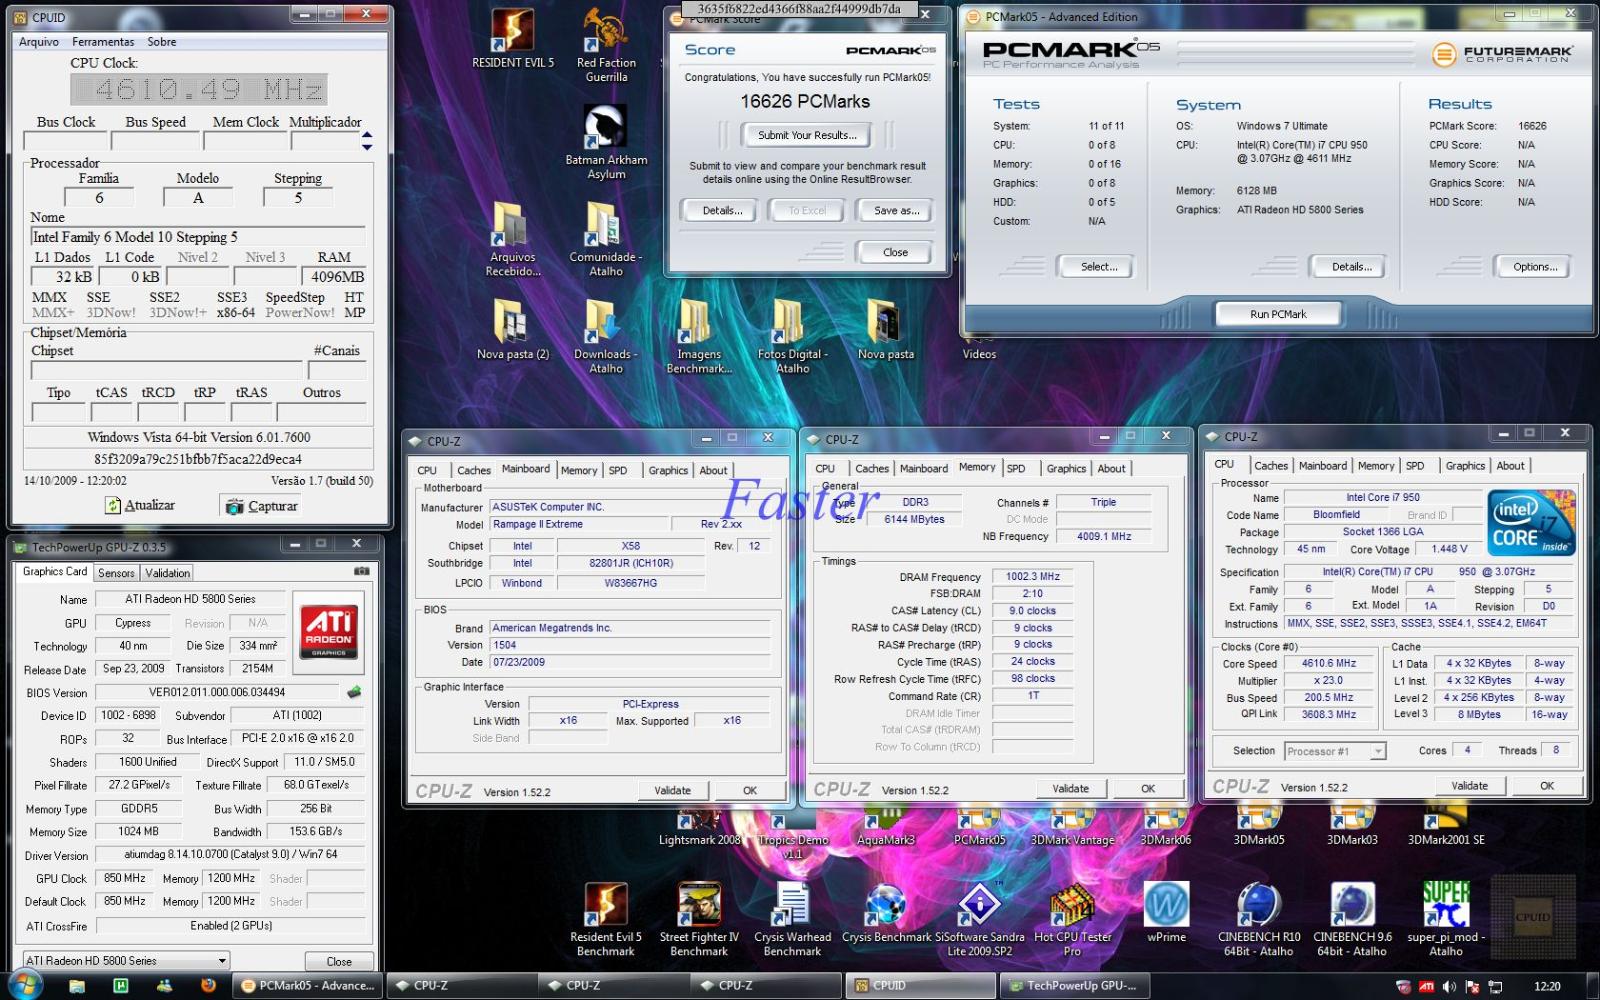Open the Ferramentas menu in CPUID
The image size is (1600, 1000).
pos(103,42)
